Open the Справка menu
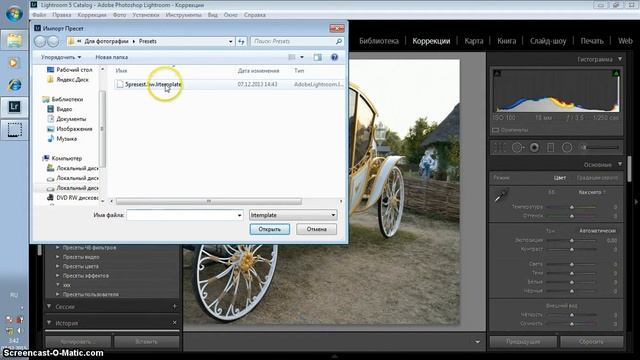This screenshot has width=640, height=360. 255,15
